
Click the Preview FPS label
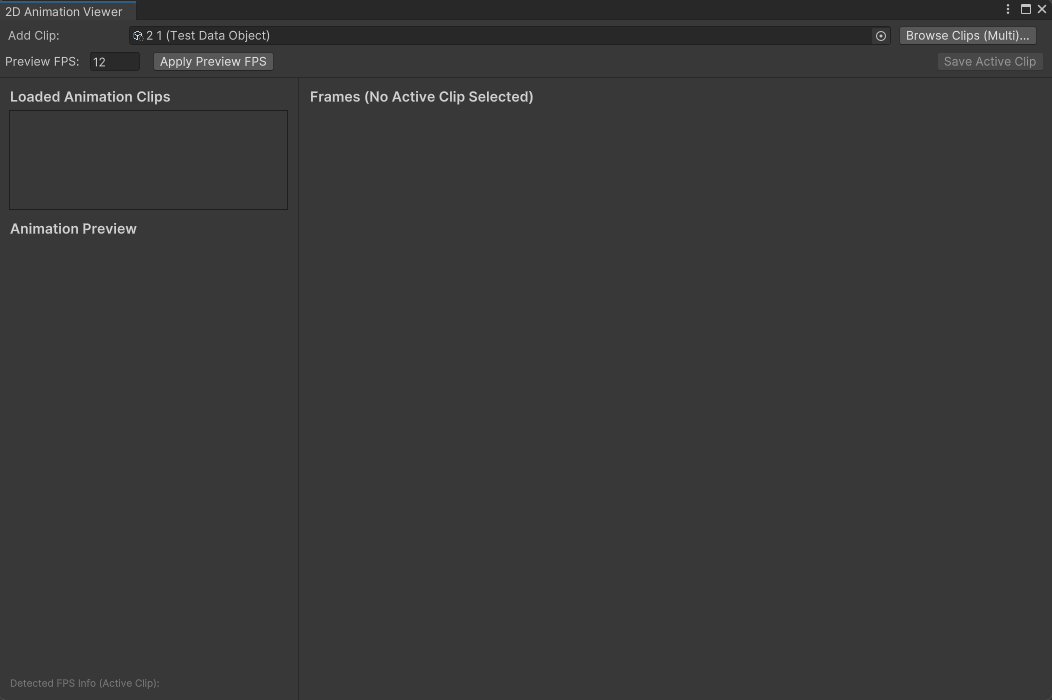pos(42,61)
